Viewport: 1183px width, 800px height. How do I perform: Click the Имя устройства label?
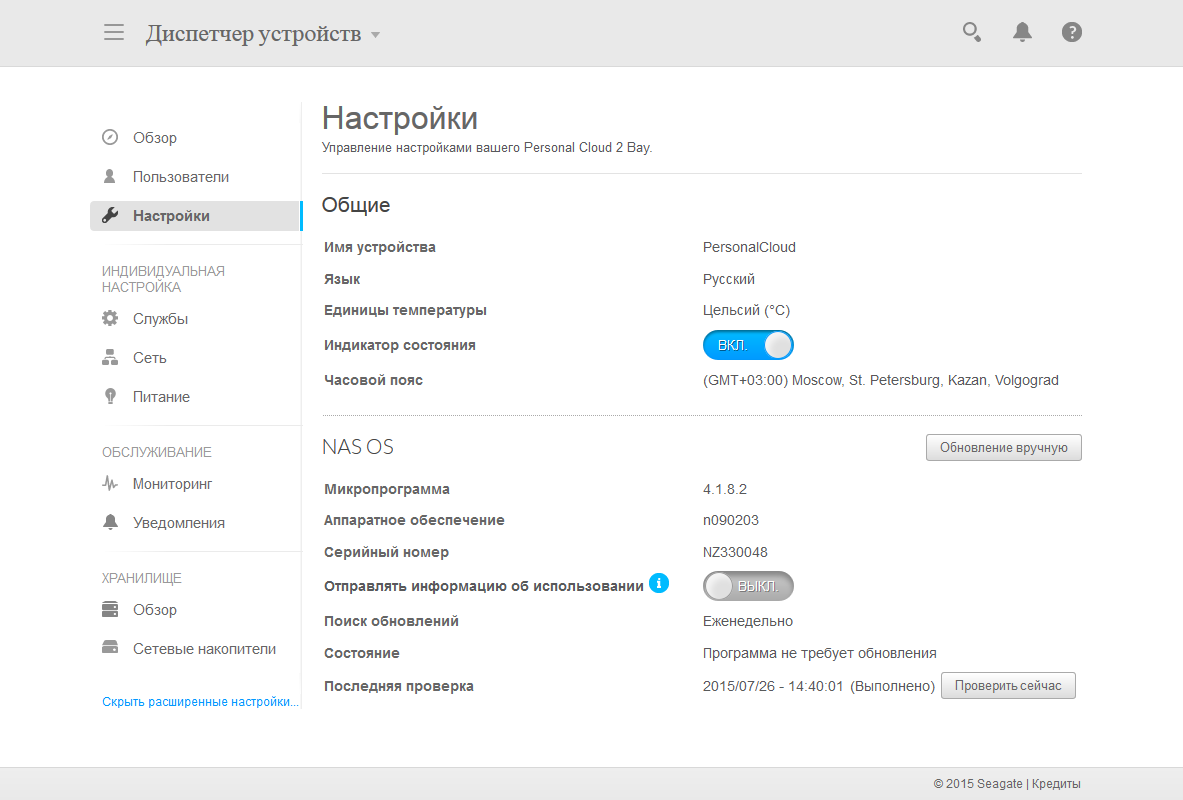tap(379, 248)
